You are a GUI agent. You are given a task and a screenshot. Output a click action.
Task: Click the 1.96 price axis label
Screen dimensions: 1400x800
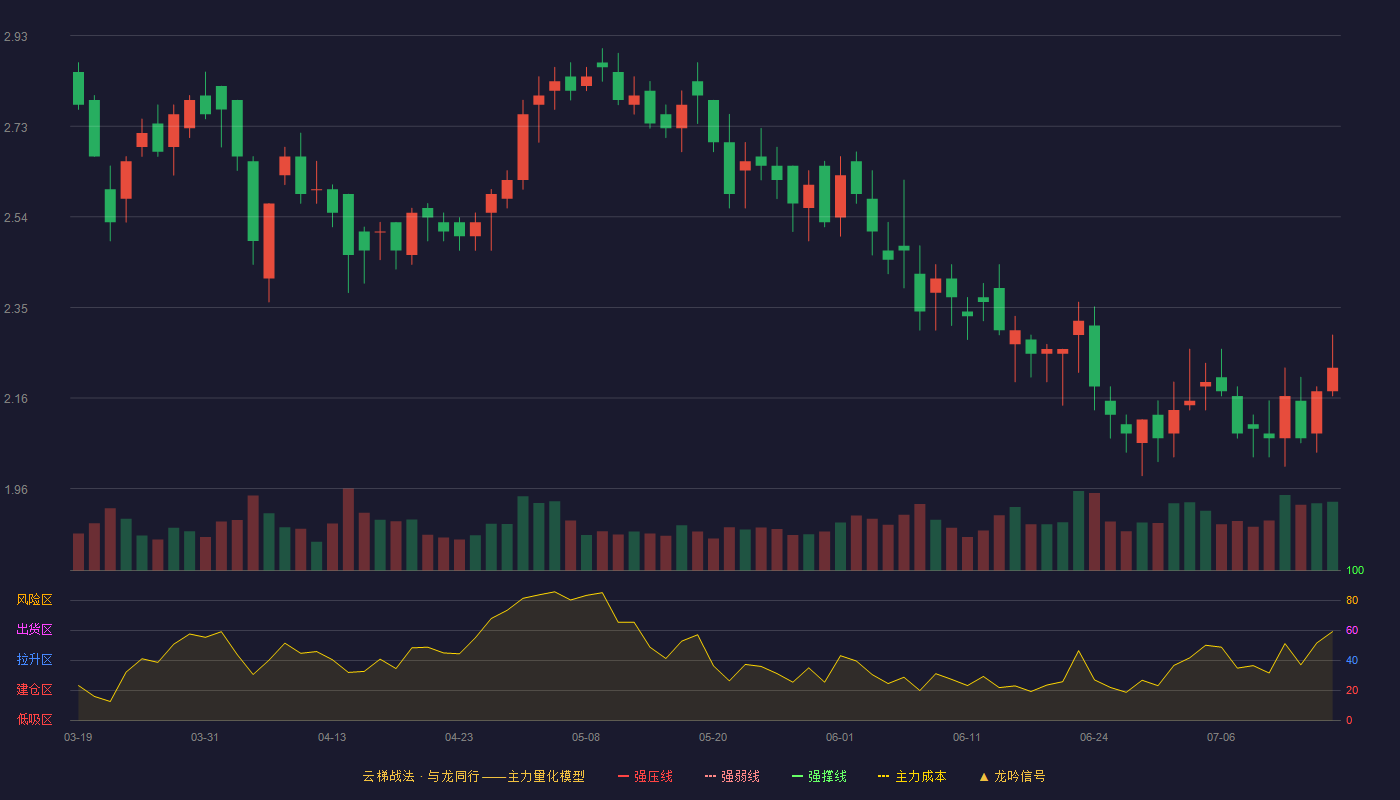[16, 490]
